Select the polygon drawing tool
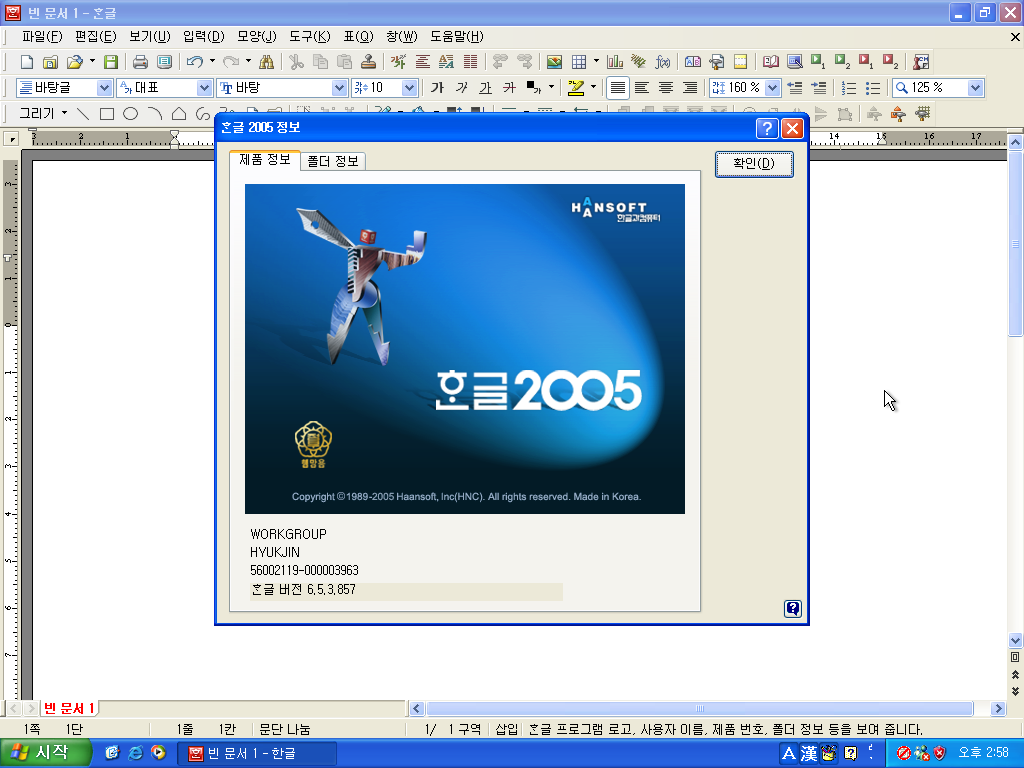 click(178, 114)
